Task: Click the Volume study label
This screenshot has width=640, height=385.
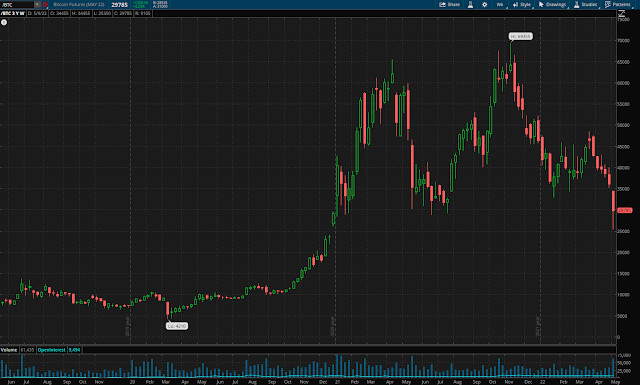Action: 9,350
